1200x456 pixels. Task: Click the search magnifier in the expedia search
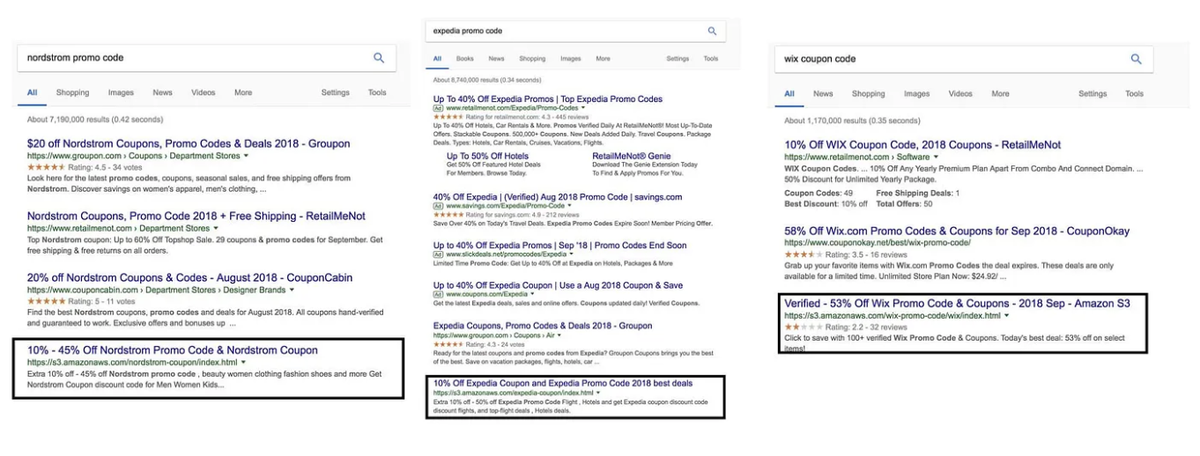tap(712, 31)
